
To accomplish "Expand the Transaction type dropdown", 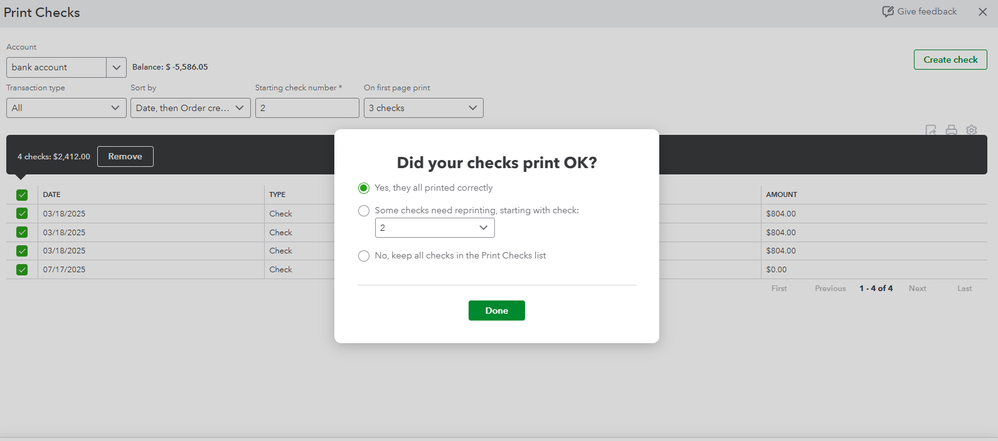I will point(66,108).
